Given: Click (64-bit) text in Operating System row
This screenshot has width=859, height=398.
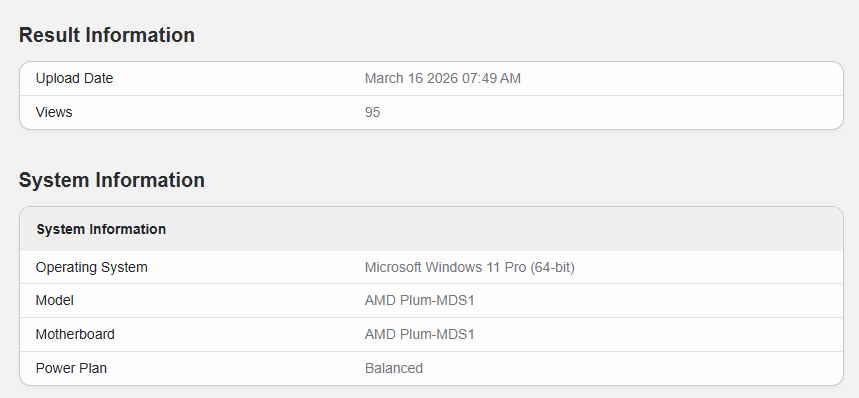Looking at the screenshot, I should [x=552, y=267].
